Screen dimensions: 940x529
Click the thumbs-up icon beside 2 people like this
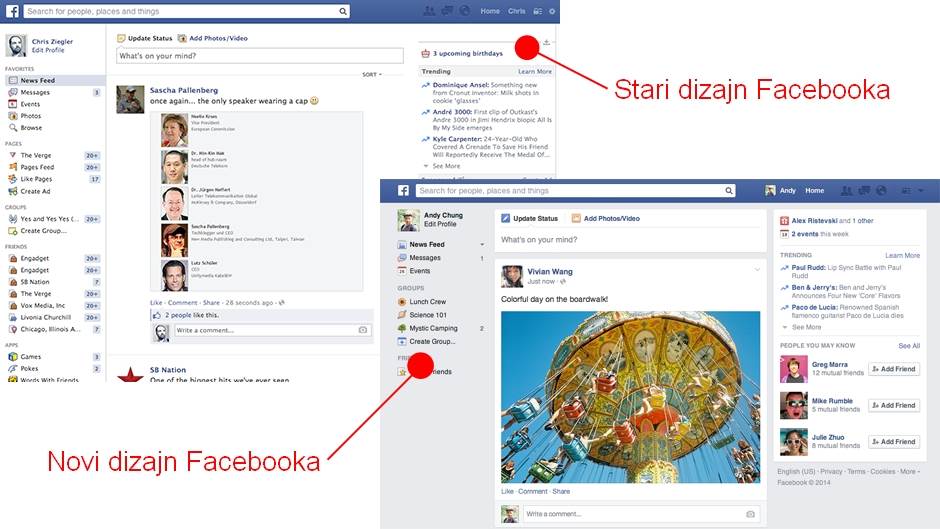(157, 314)
